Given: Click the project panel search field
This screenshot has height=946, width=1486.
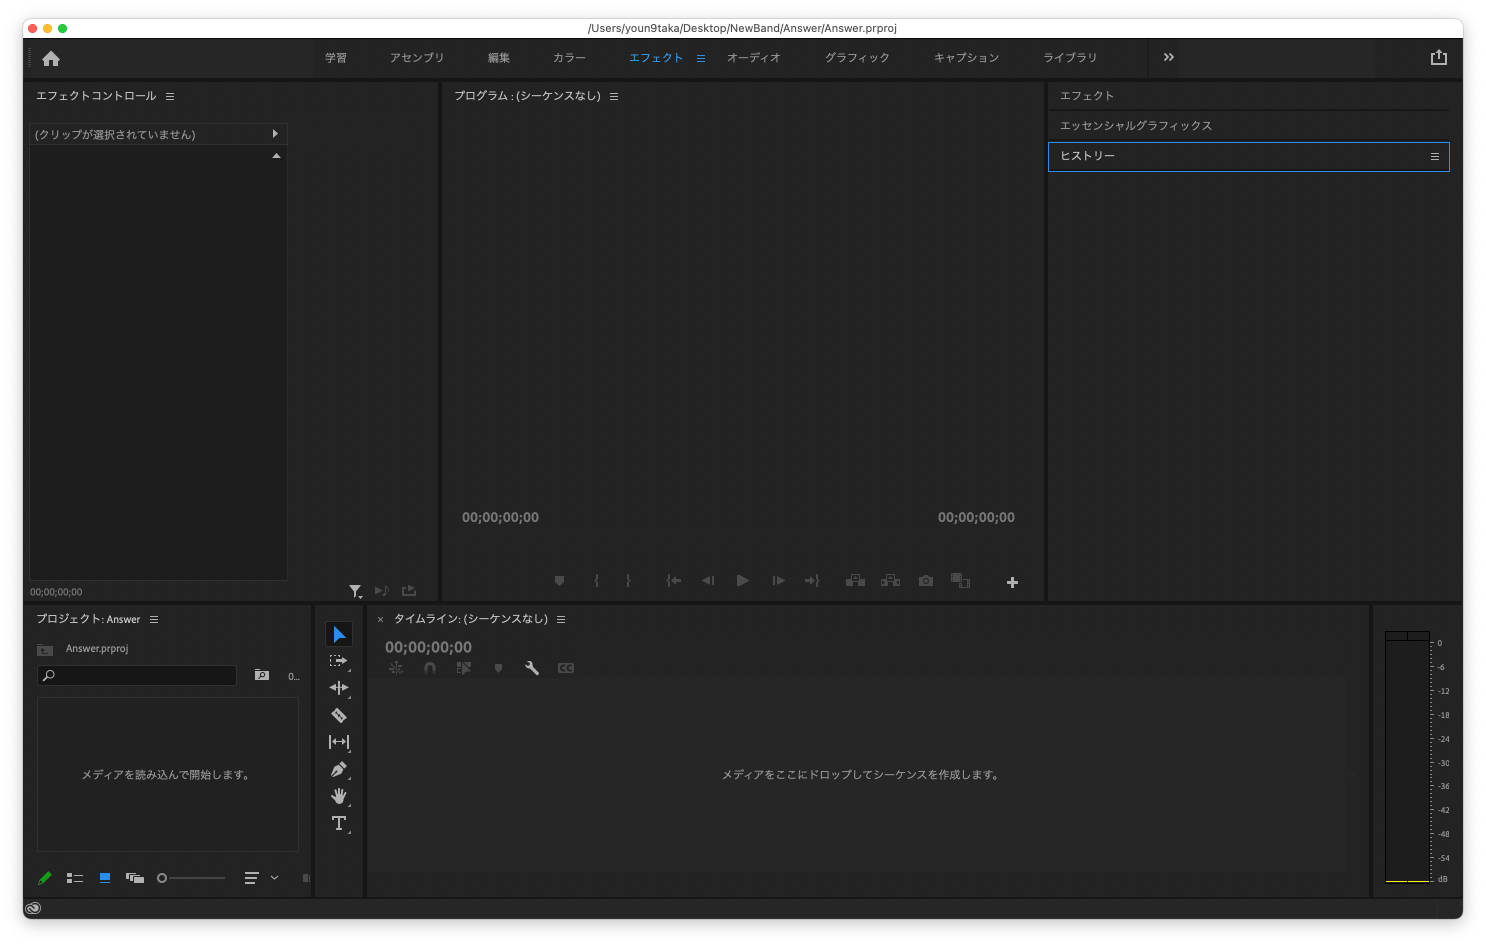Looking at the screenshot, I should (138, 676).
